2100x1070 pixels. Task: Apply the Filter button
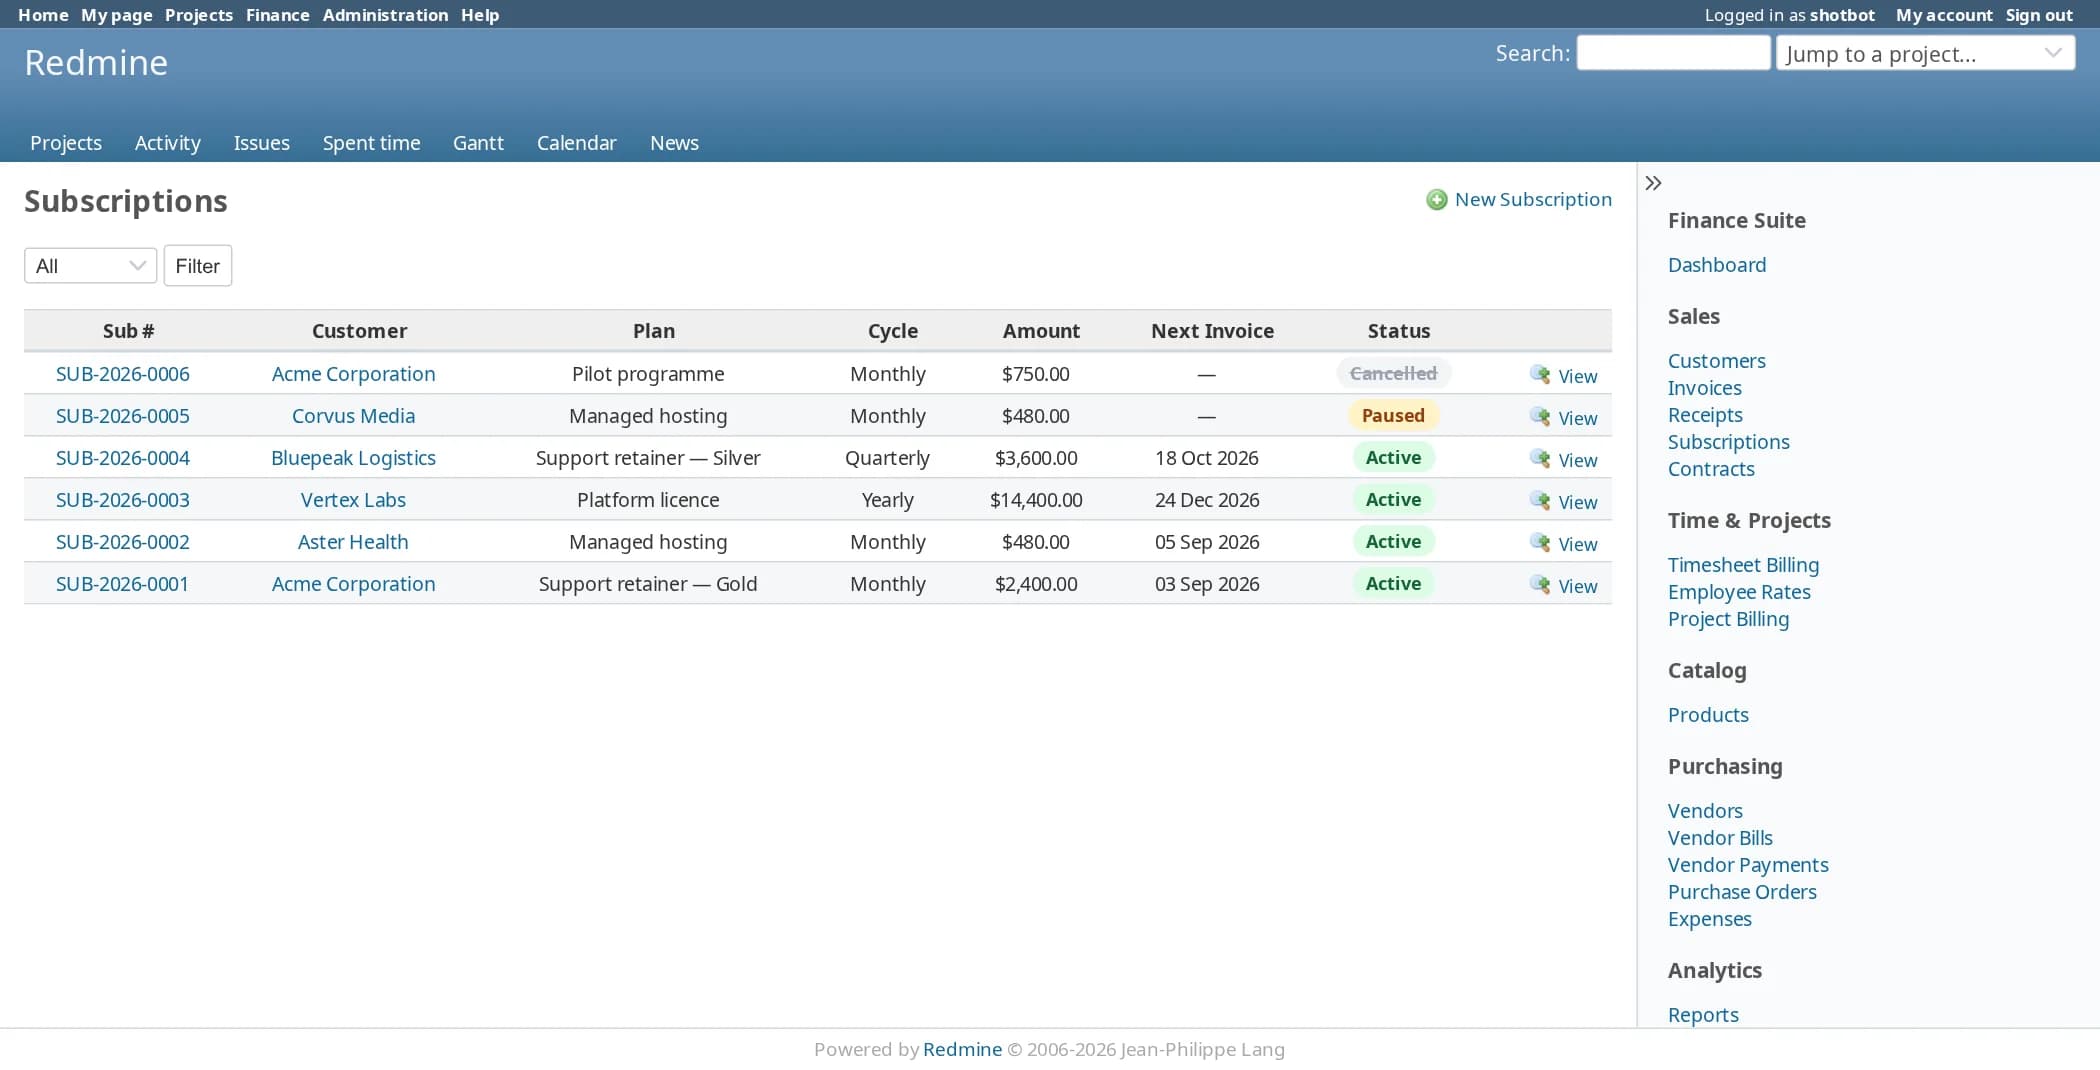tap(198, 266)
